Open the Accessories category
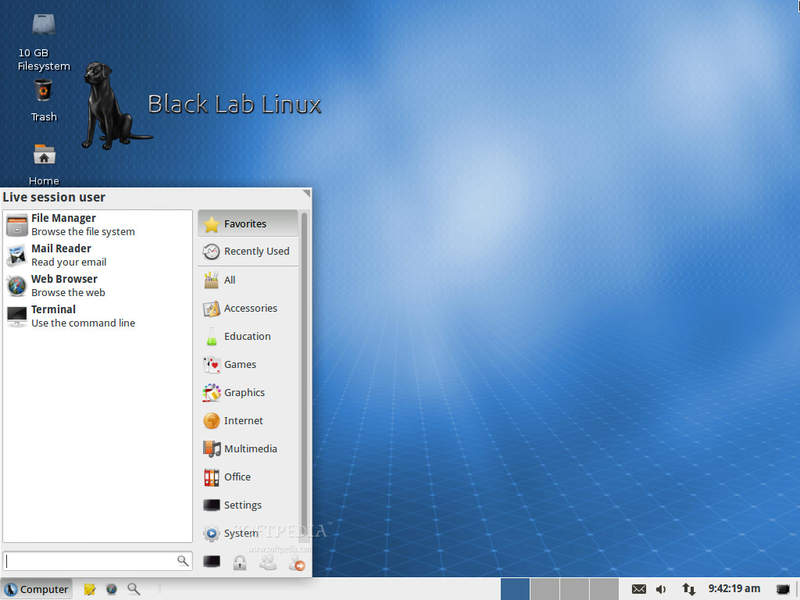Image resolution: width=800 pixels, height=600 pixels. (x=248, y=308)
